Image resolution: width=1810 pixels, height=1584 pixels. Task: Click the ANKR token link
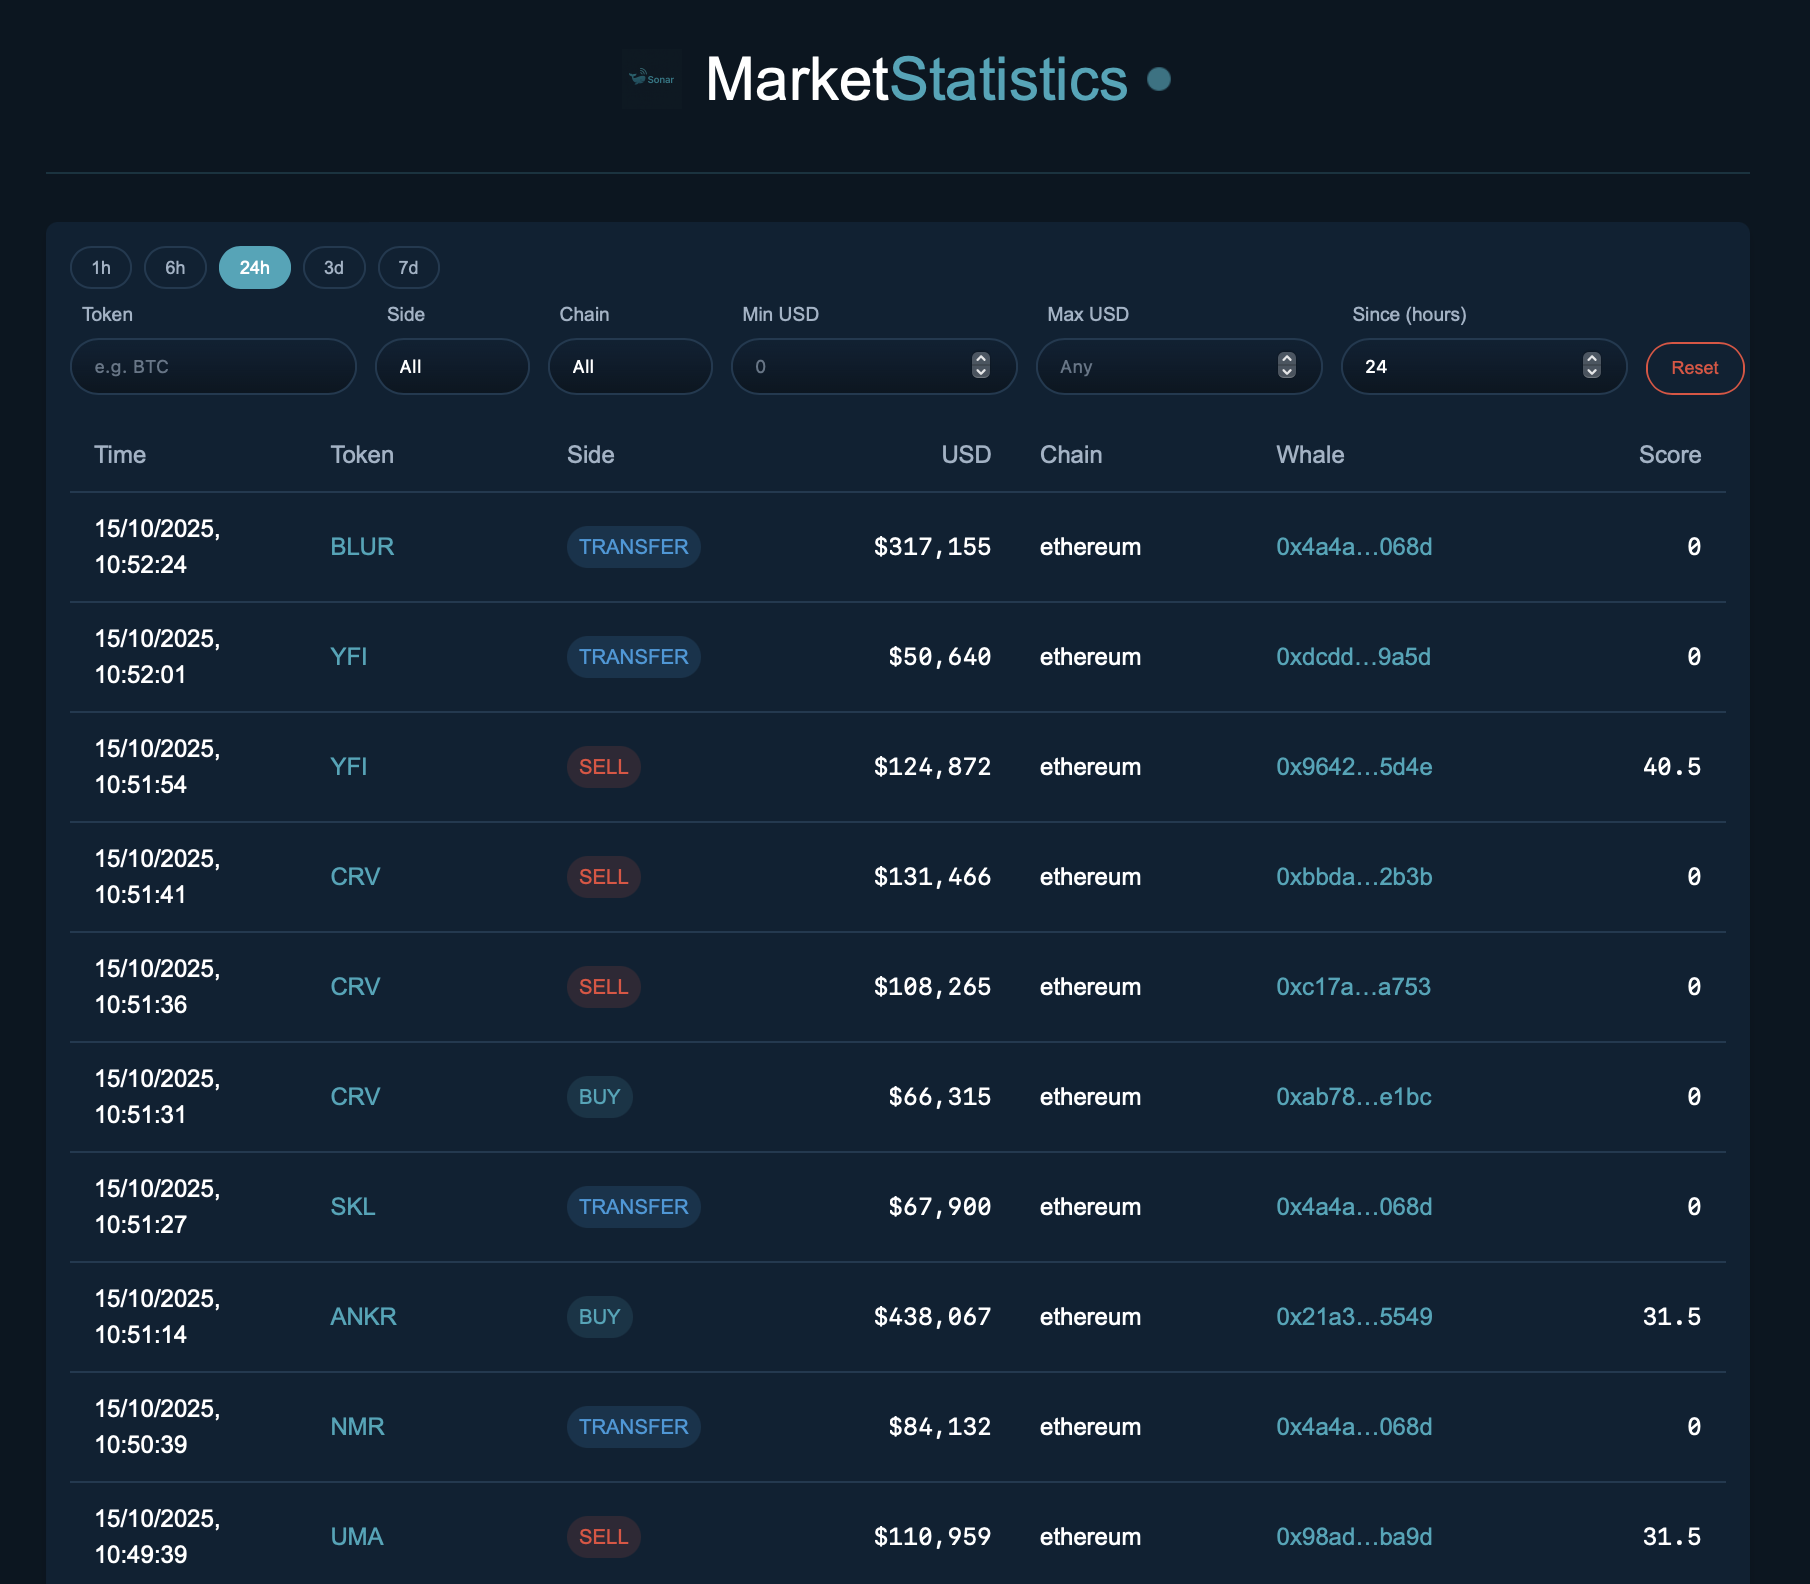(363, 1317)
